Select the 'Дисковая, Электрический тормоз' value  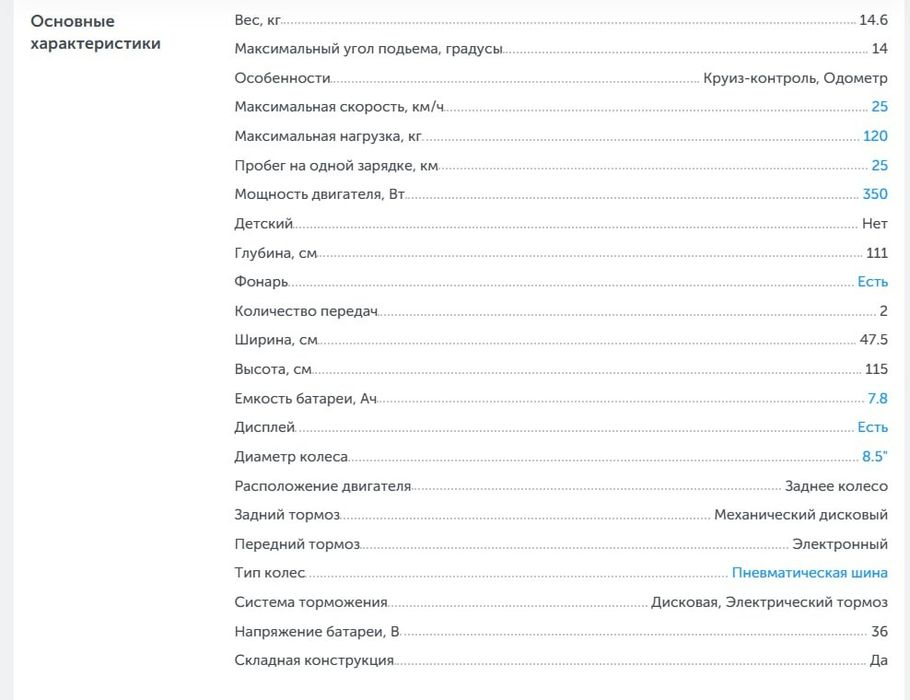click(x=768, y=602)
